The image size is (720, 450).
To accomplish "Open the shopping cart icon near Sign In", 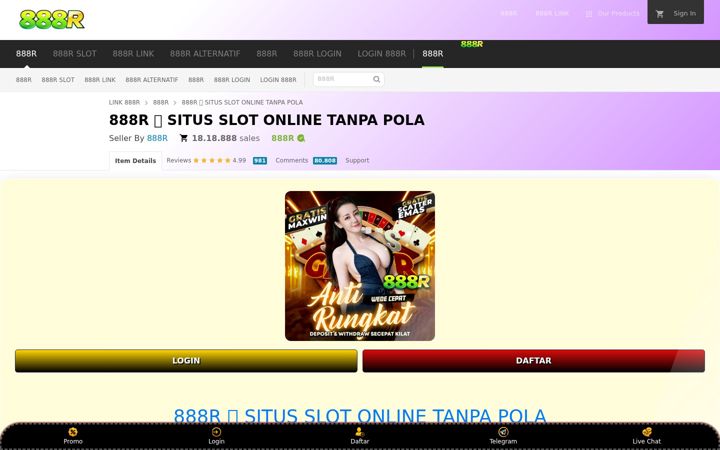I will pos(660,14).
